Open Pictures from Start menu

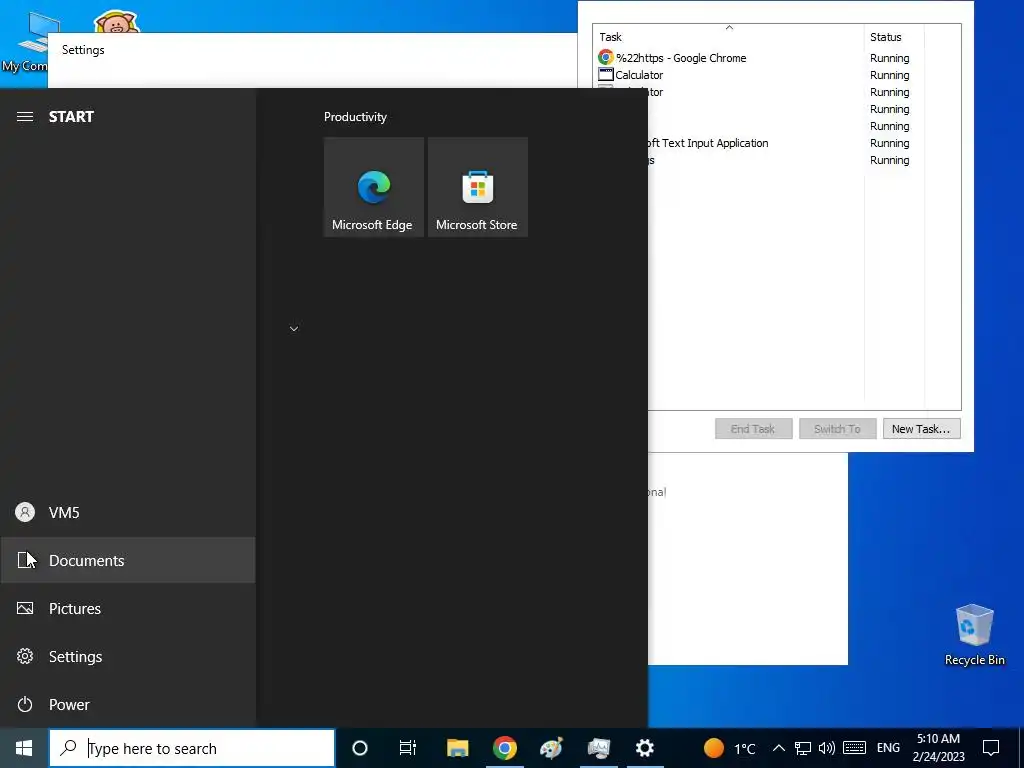click(128, 609)
